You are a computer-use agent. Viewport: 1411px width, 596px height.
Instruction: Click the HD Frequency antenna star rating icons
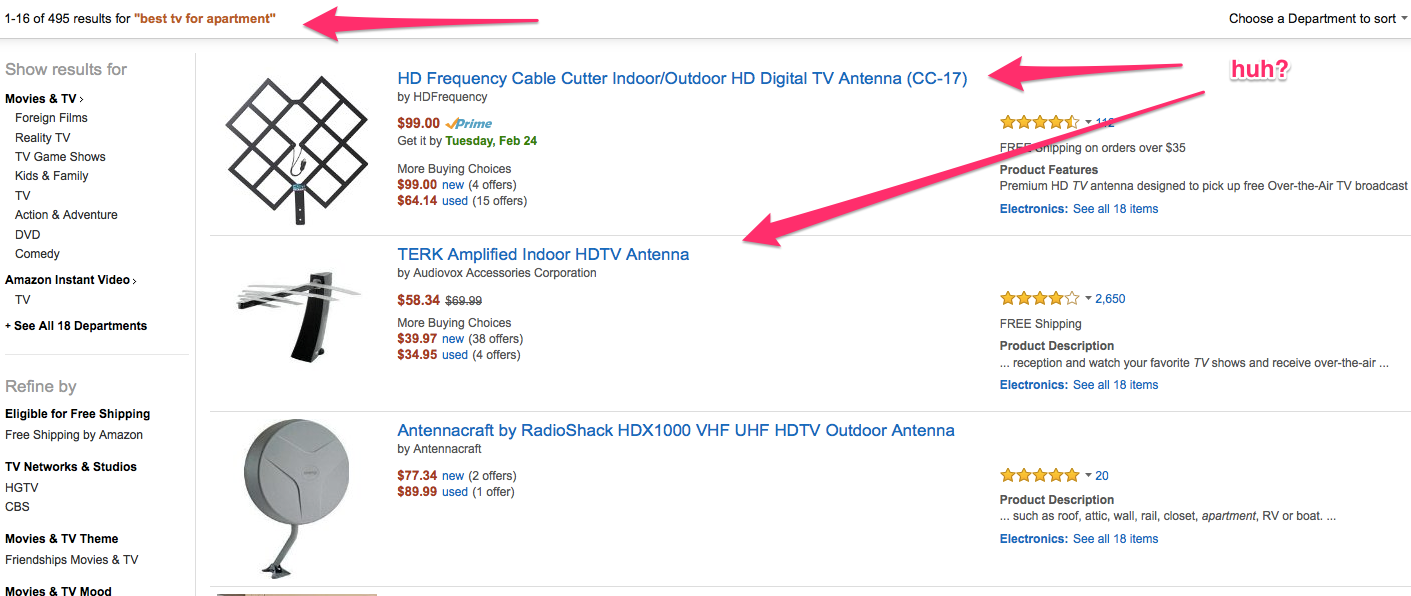pos(1040,122)
